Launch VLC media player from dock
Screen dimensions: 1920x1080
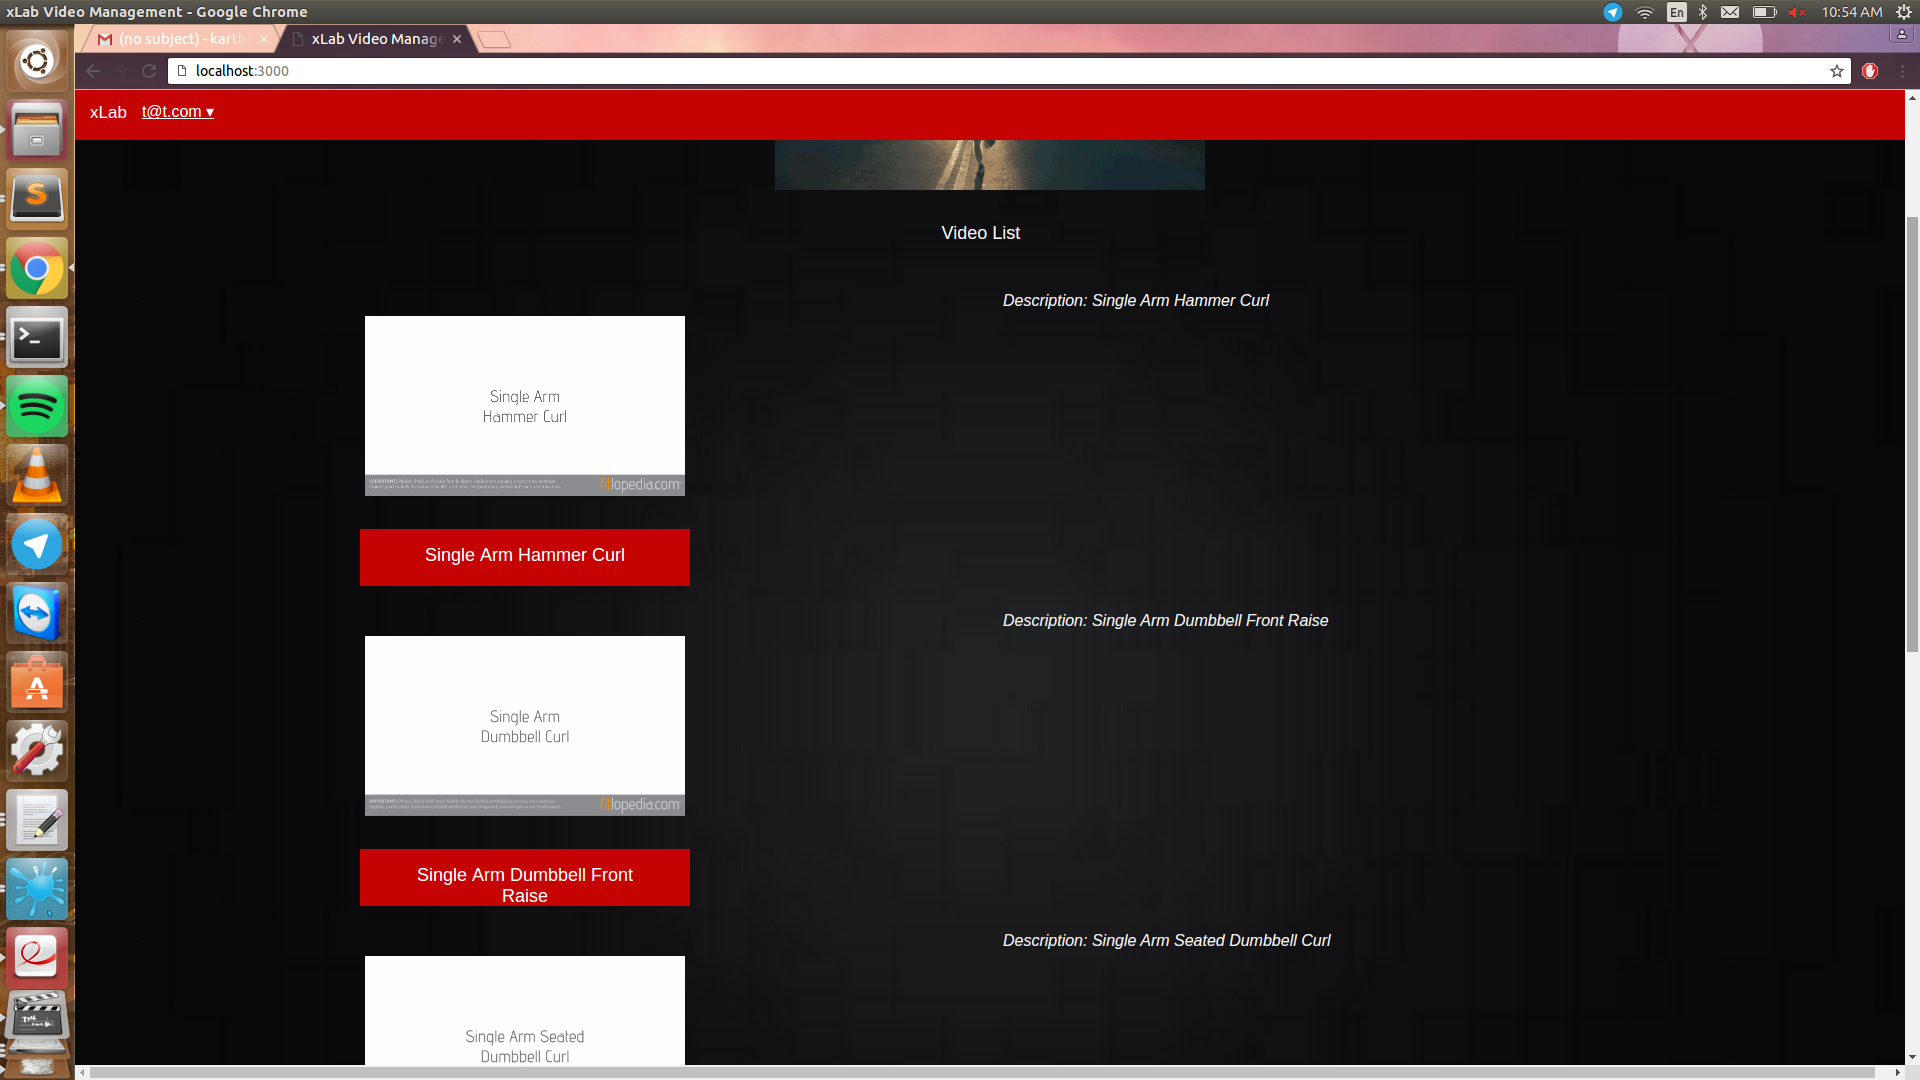click(x=37, y=476)
